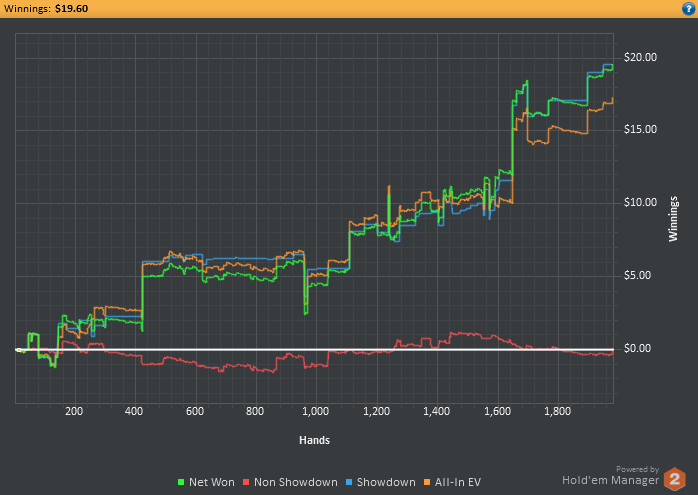Toggle the Non Showdown red legend swatch
This screenshot has width=698, height=495.
246,482
